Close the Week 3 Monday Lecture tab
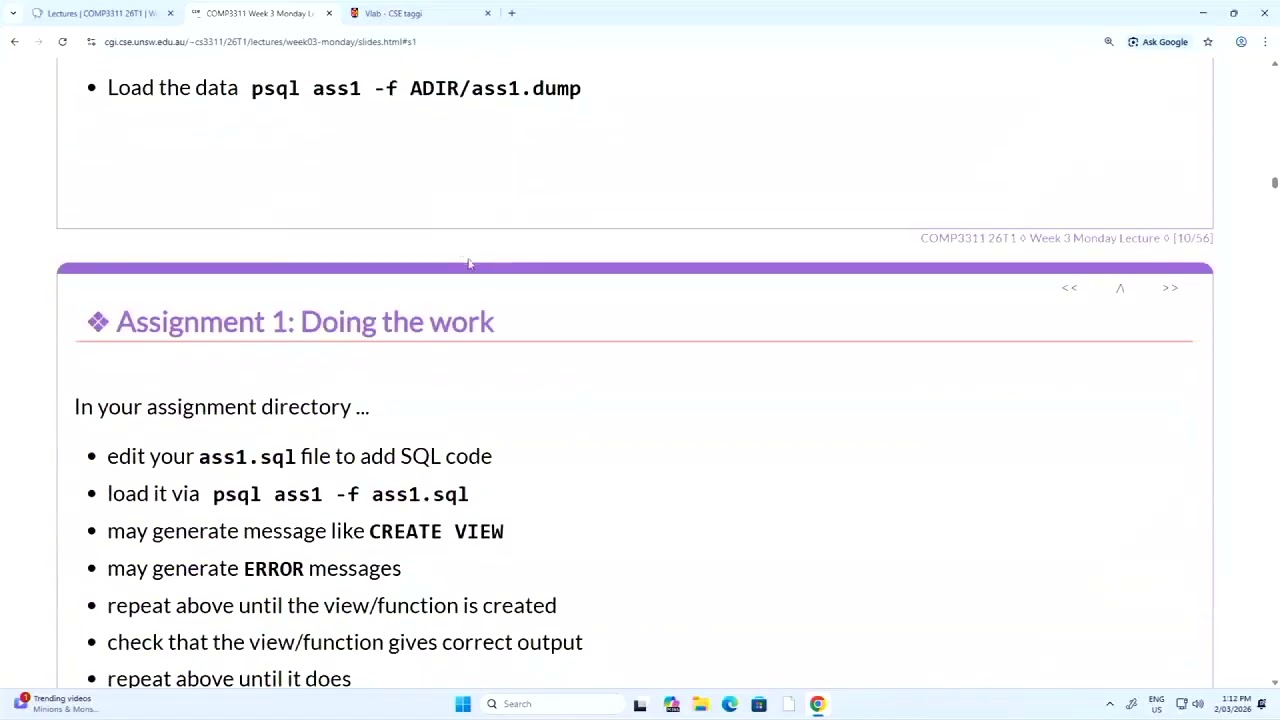The width and height of the screenshot is (1280, 720). coord(329,13)
